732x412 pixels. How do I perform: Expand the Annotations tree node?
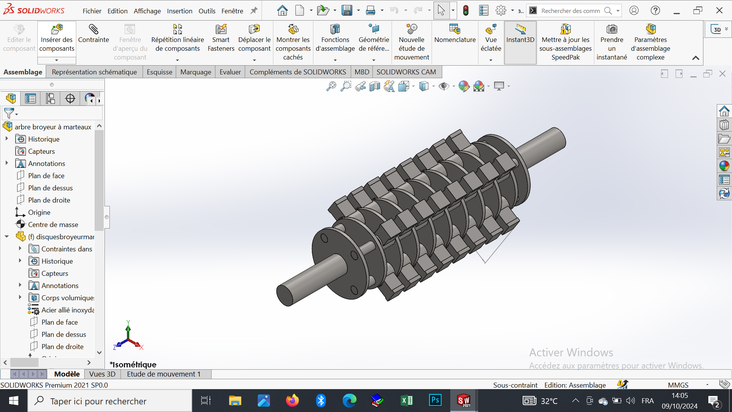[7, 164]
